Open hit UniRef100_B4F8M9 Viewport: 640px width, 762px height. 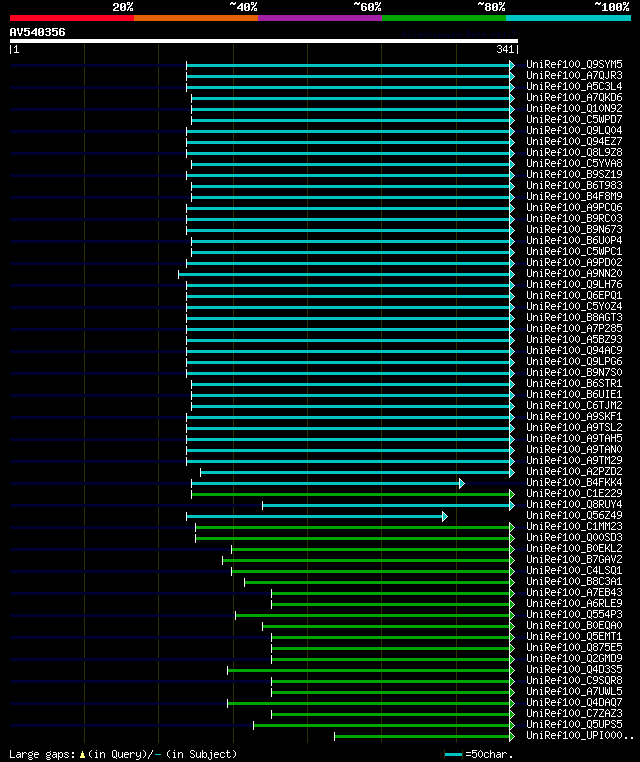click(574, 197)
